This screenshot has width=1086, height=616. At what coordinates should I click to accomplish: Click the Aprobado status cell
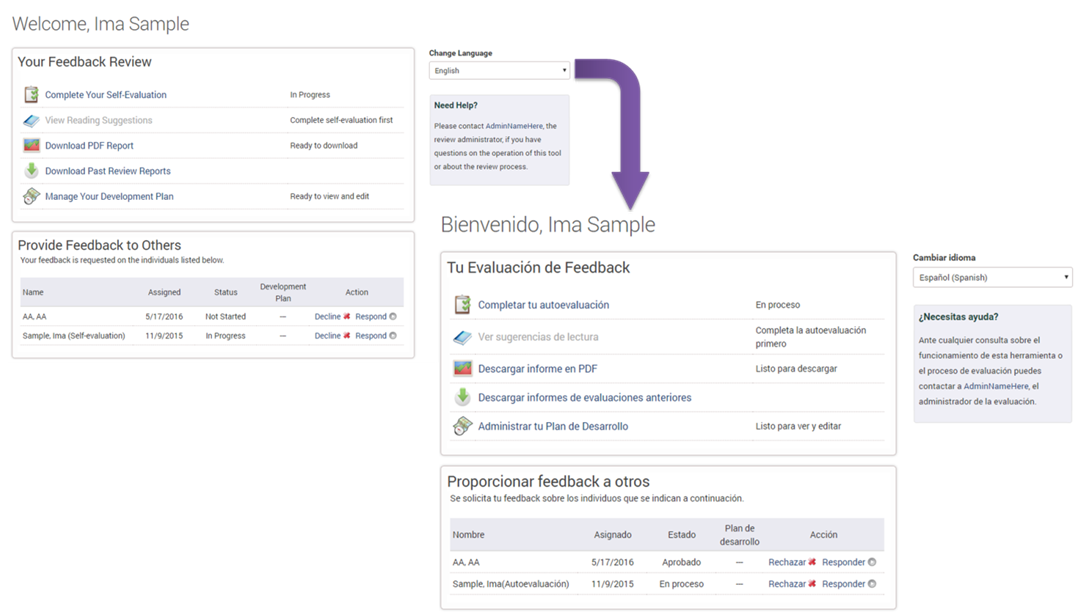pyautogui.click(x=682, y=562)
